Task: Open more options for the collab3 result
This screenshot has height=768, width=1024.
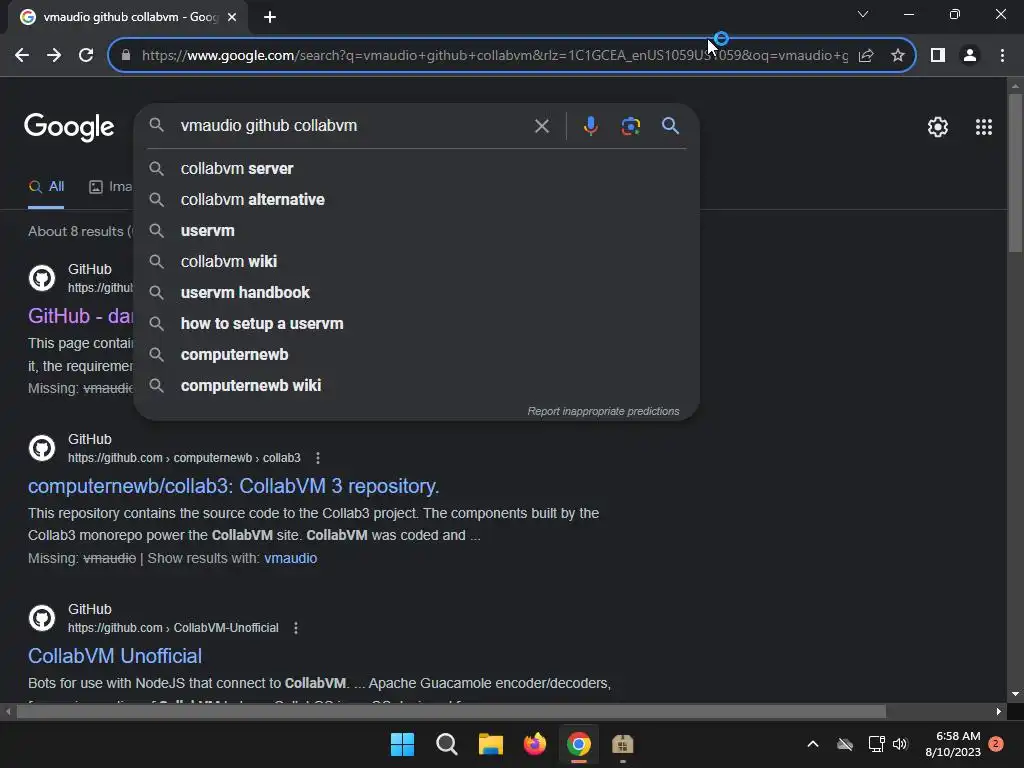Action: pyautogui.click(x=317, y=458)
